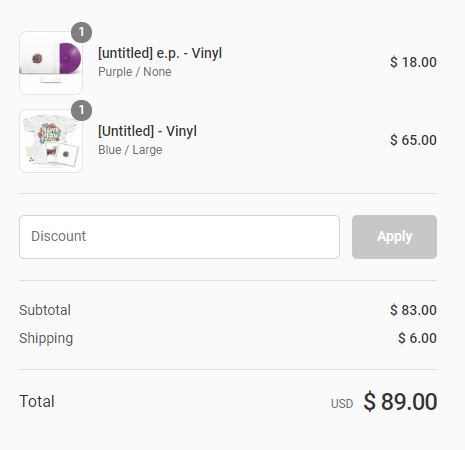Screen dimensions: 465x450
Task: Click the quantity badge on t-shirt bundle
Action: pos(81,110)
